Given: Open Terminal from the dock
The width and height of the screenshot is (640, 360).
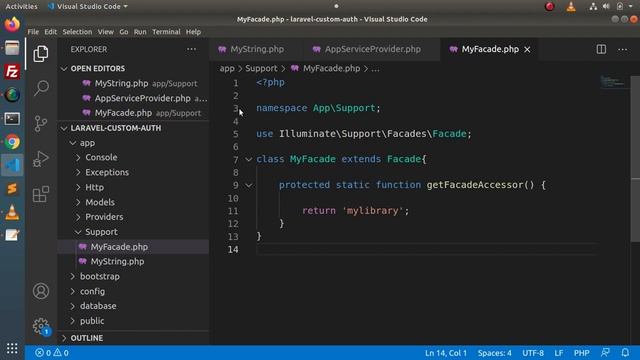Looking at the screenshot, I should [12, 119].
